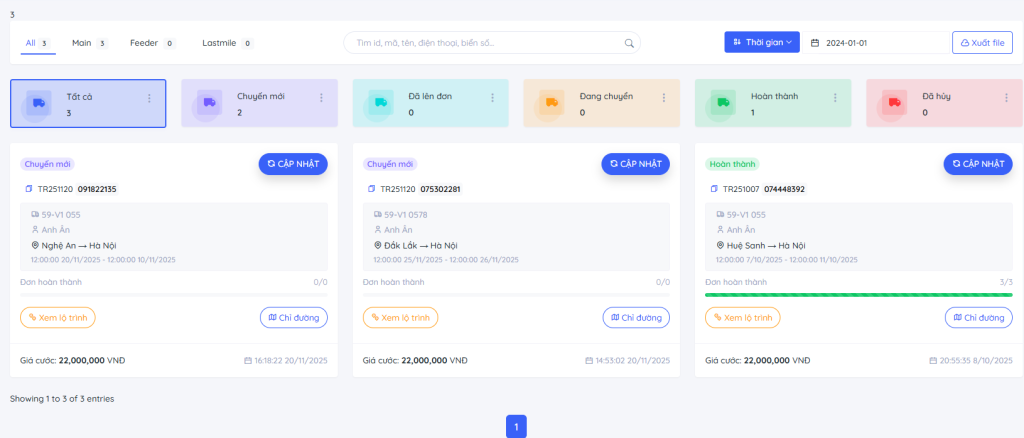This screenshot has height=438, width=1024.
Task: Click the copy icon beside TR251120 091822135
Action: click(28, 189)
